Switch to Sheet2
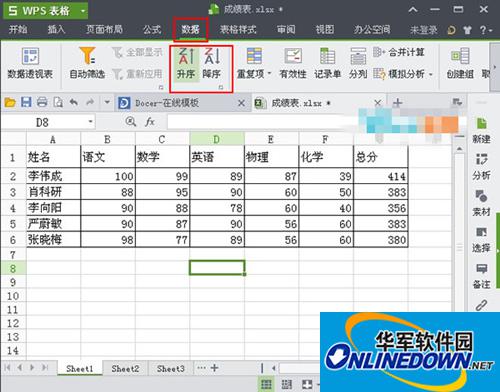Image resolution: width=500 pixels, height=392 pixels. pos(125,368)
